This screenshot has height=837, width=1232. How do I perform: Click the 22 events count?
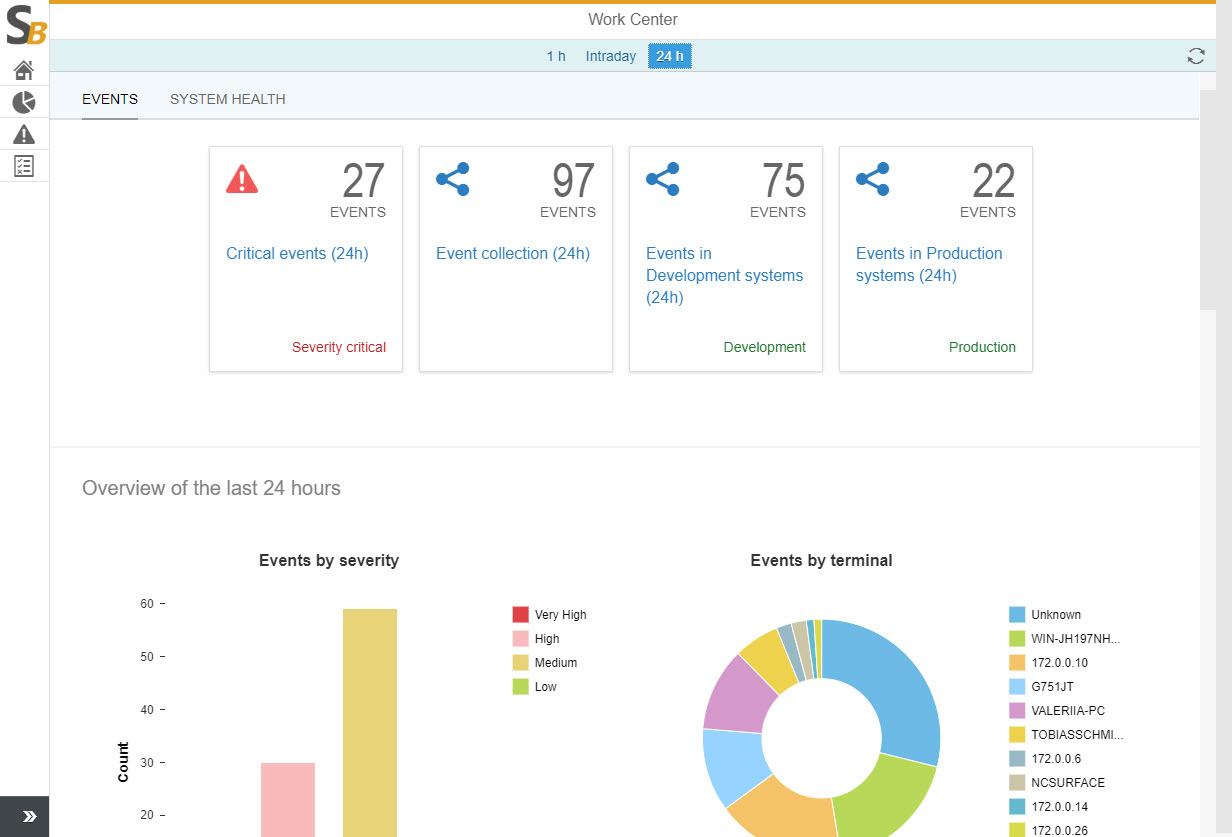(994, 181)
